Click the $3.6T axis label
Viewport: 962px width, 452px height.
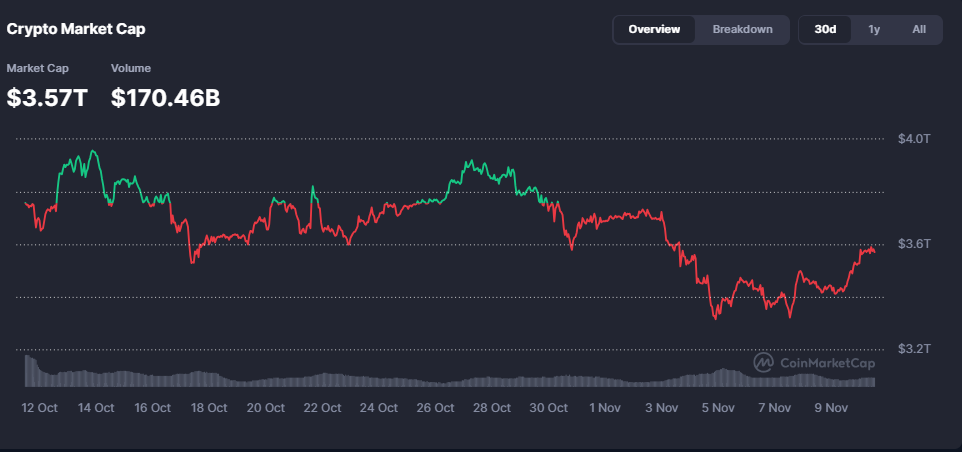[913, 244]
